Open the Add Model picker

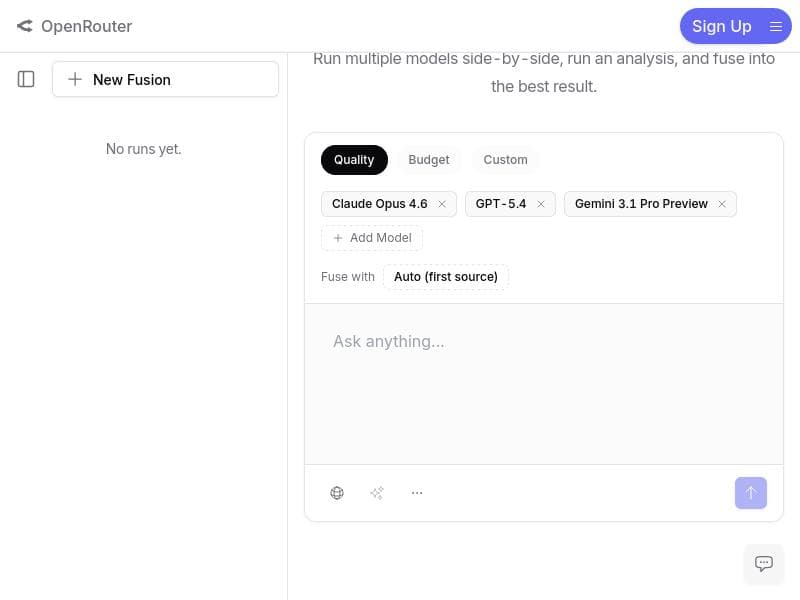click(x=372, y=238)
